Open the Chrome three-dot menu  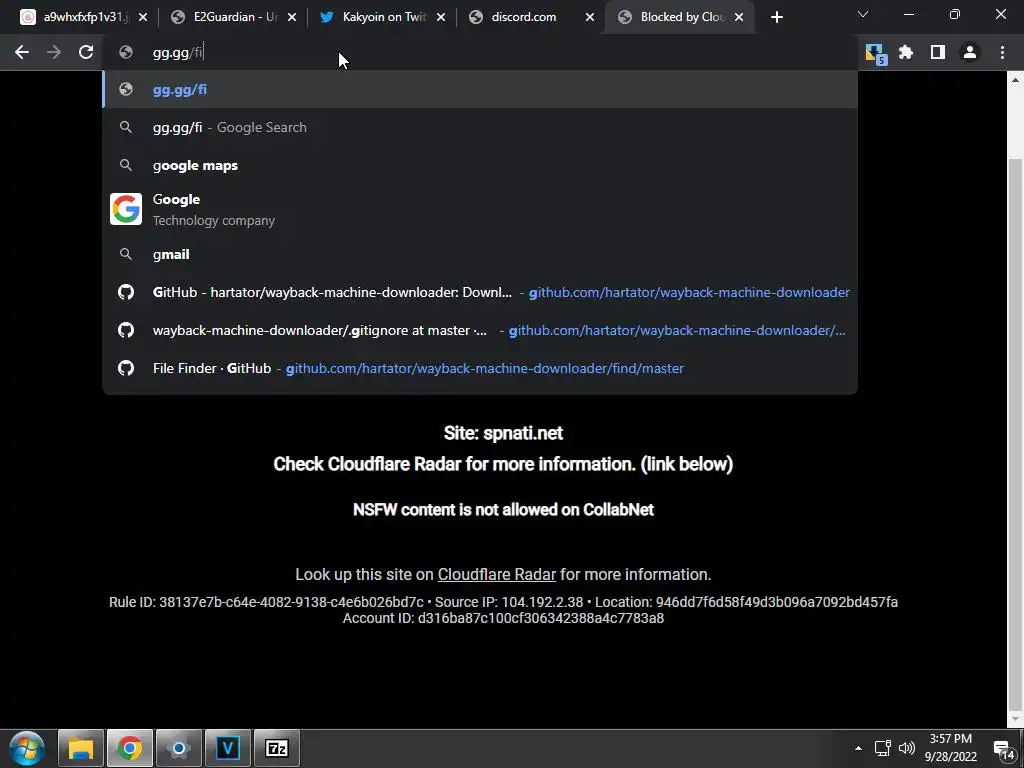coord(1002,52)
